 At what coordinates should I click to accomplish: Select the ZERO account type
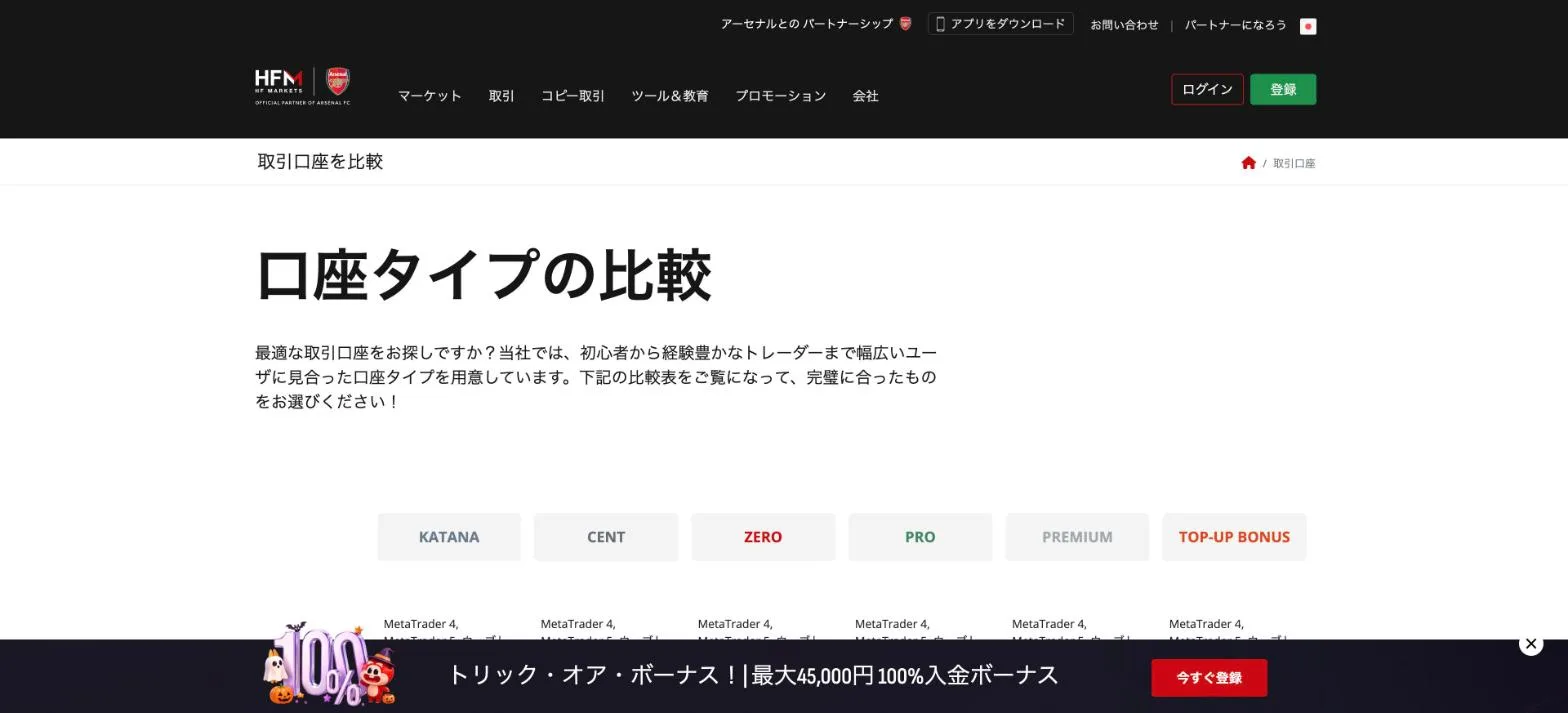click(x=763, y=537)
